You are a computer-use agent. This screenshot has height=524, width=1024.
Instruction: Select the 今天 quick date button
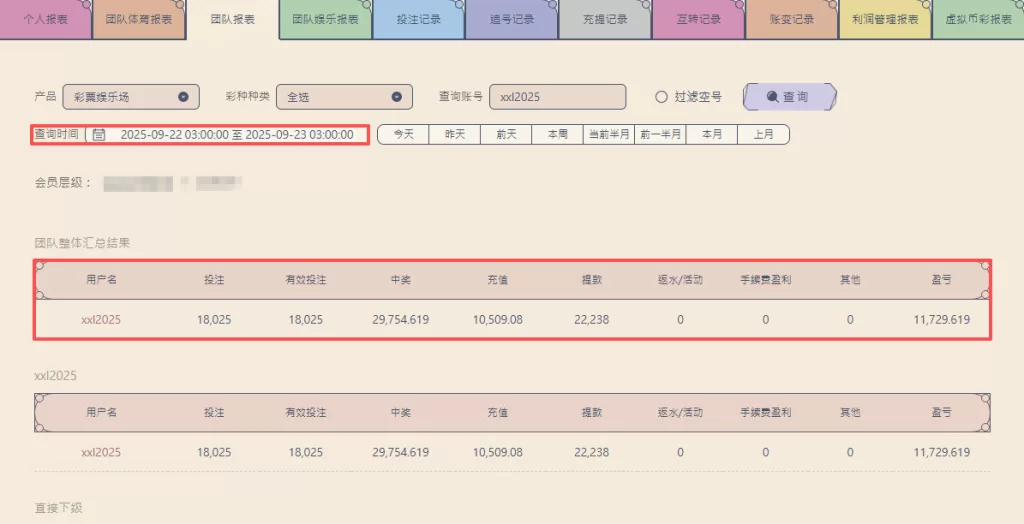[x=403, y=135]
